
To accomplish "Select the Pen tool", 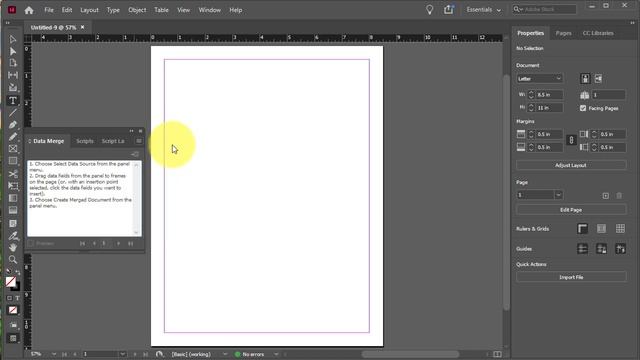I will coord(13,125).
